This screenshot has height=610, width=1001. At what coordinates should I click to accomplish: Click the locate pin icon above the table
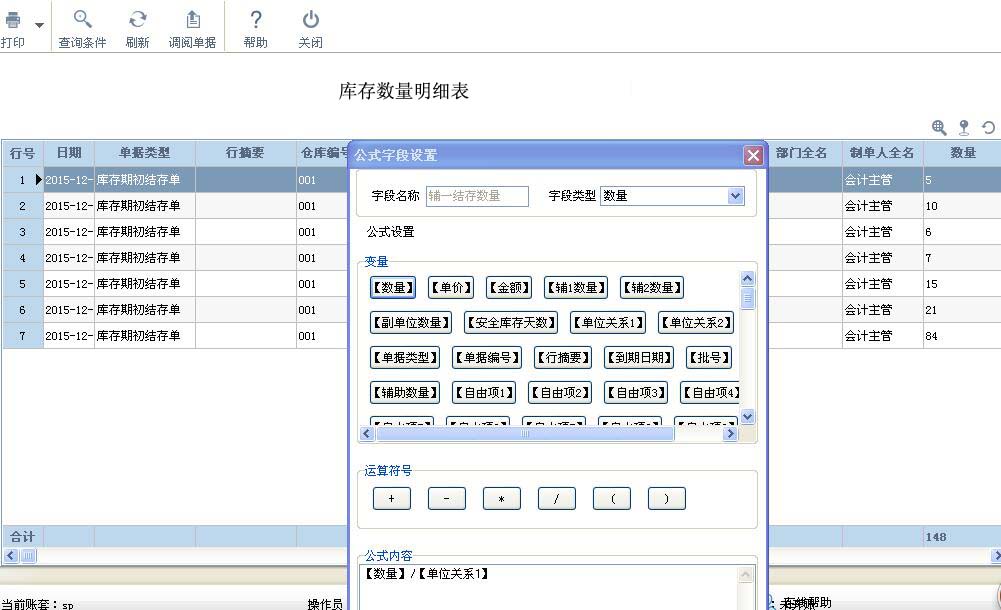964,127
